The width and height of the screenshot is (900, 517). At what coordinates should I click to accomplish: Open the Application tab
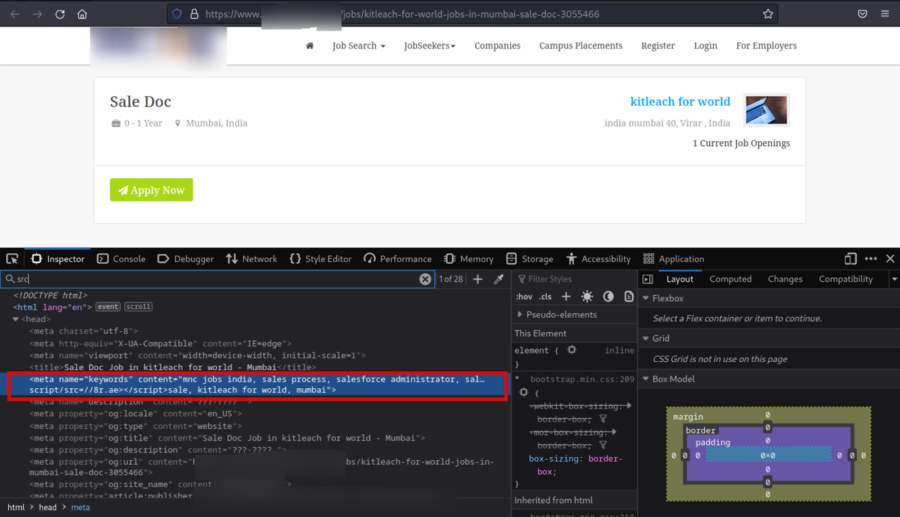point(673,259)
